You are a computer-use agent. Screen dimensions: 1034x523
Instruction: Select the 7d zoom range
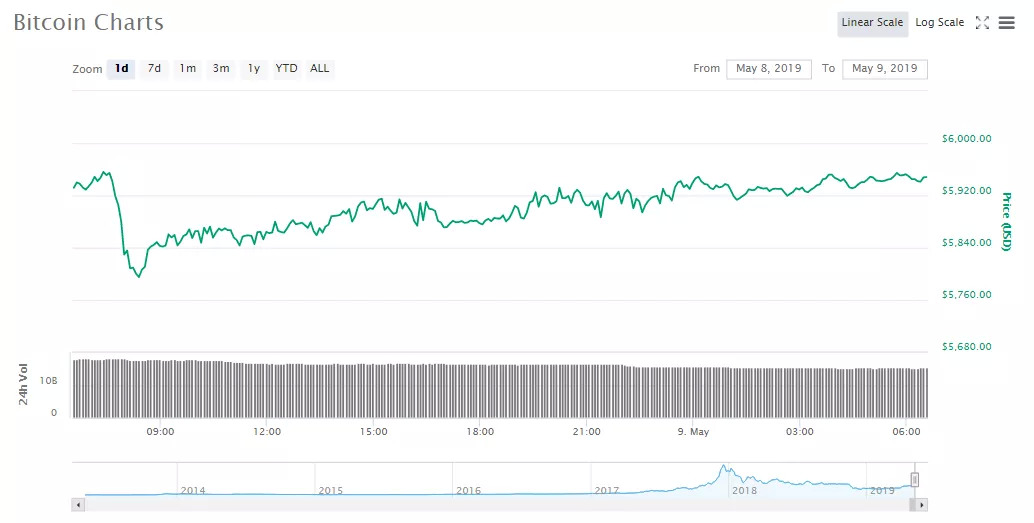click(154, 69)
